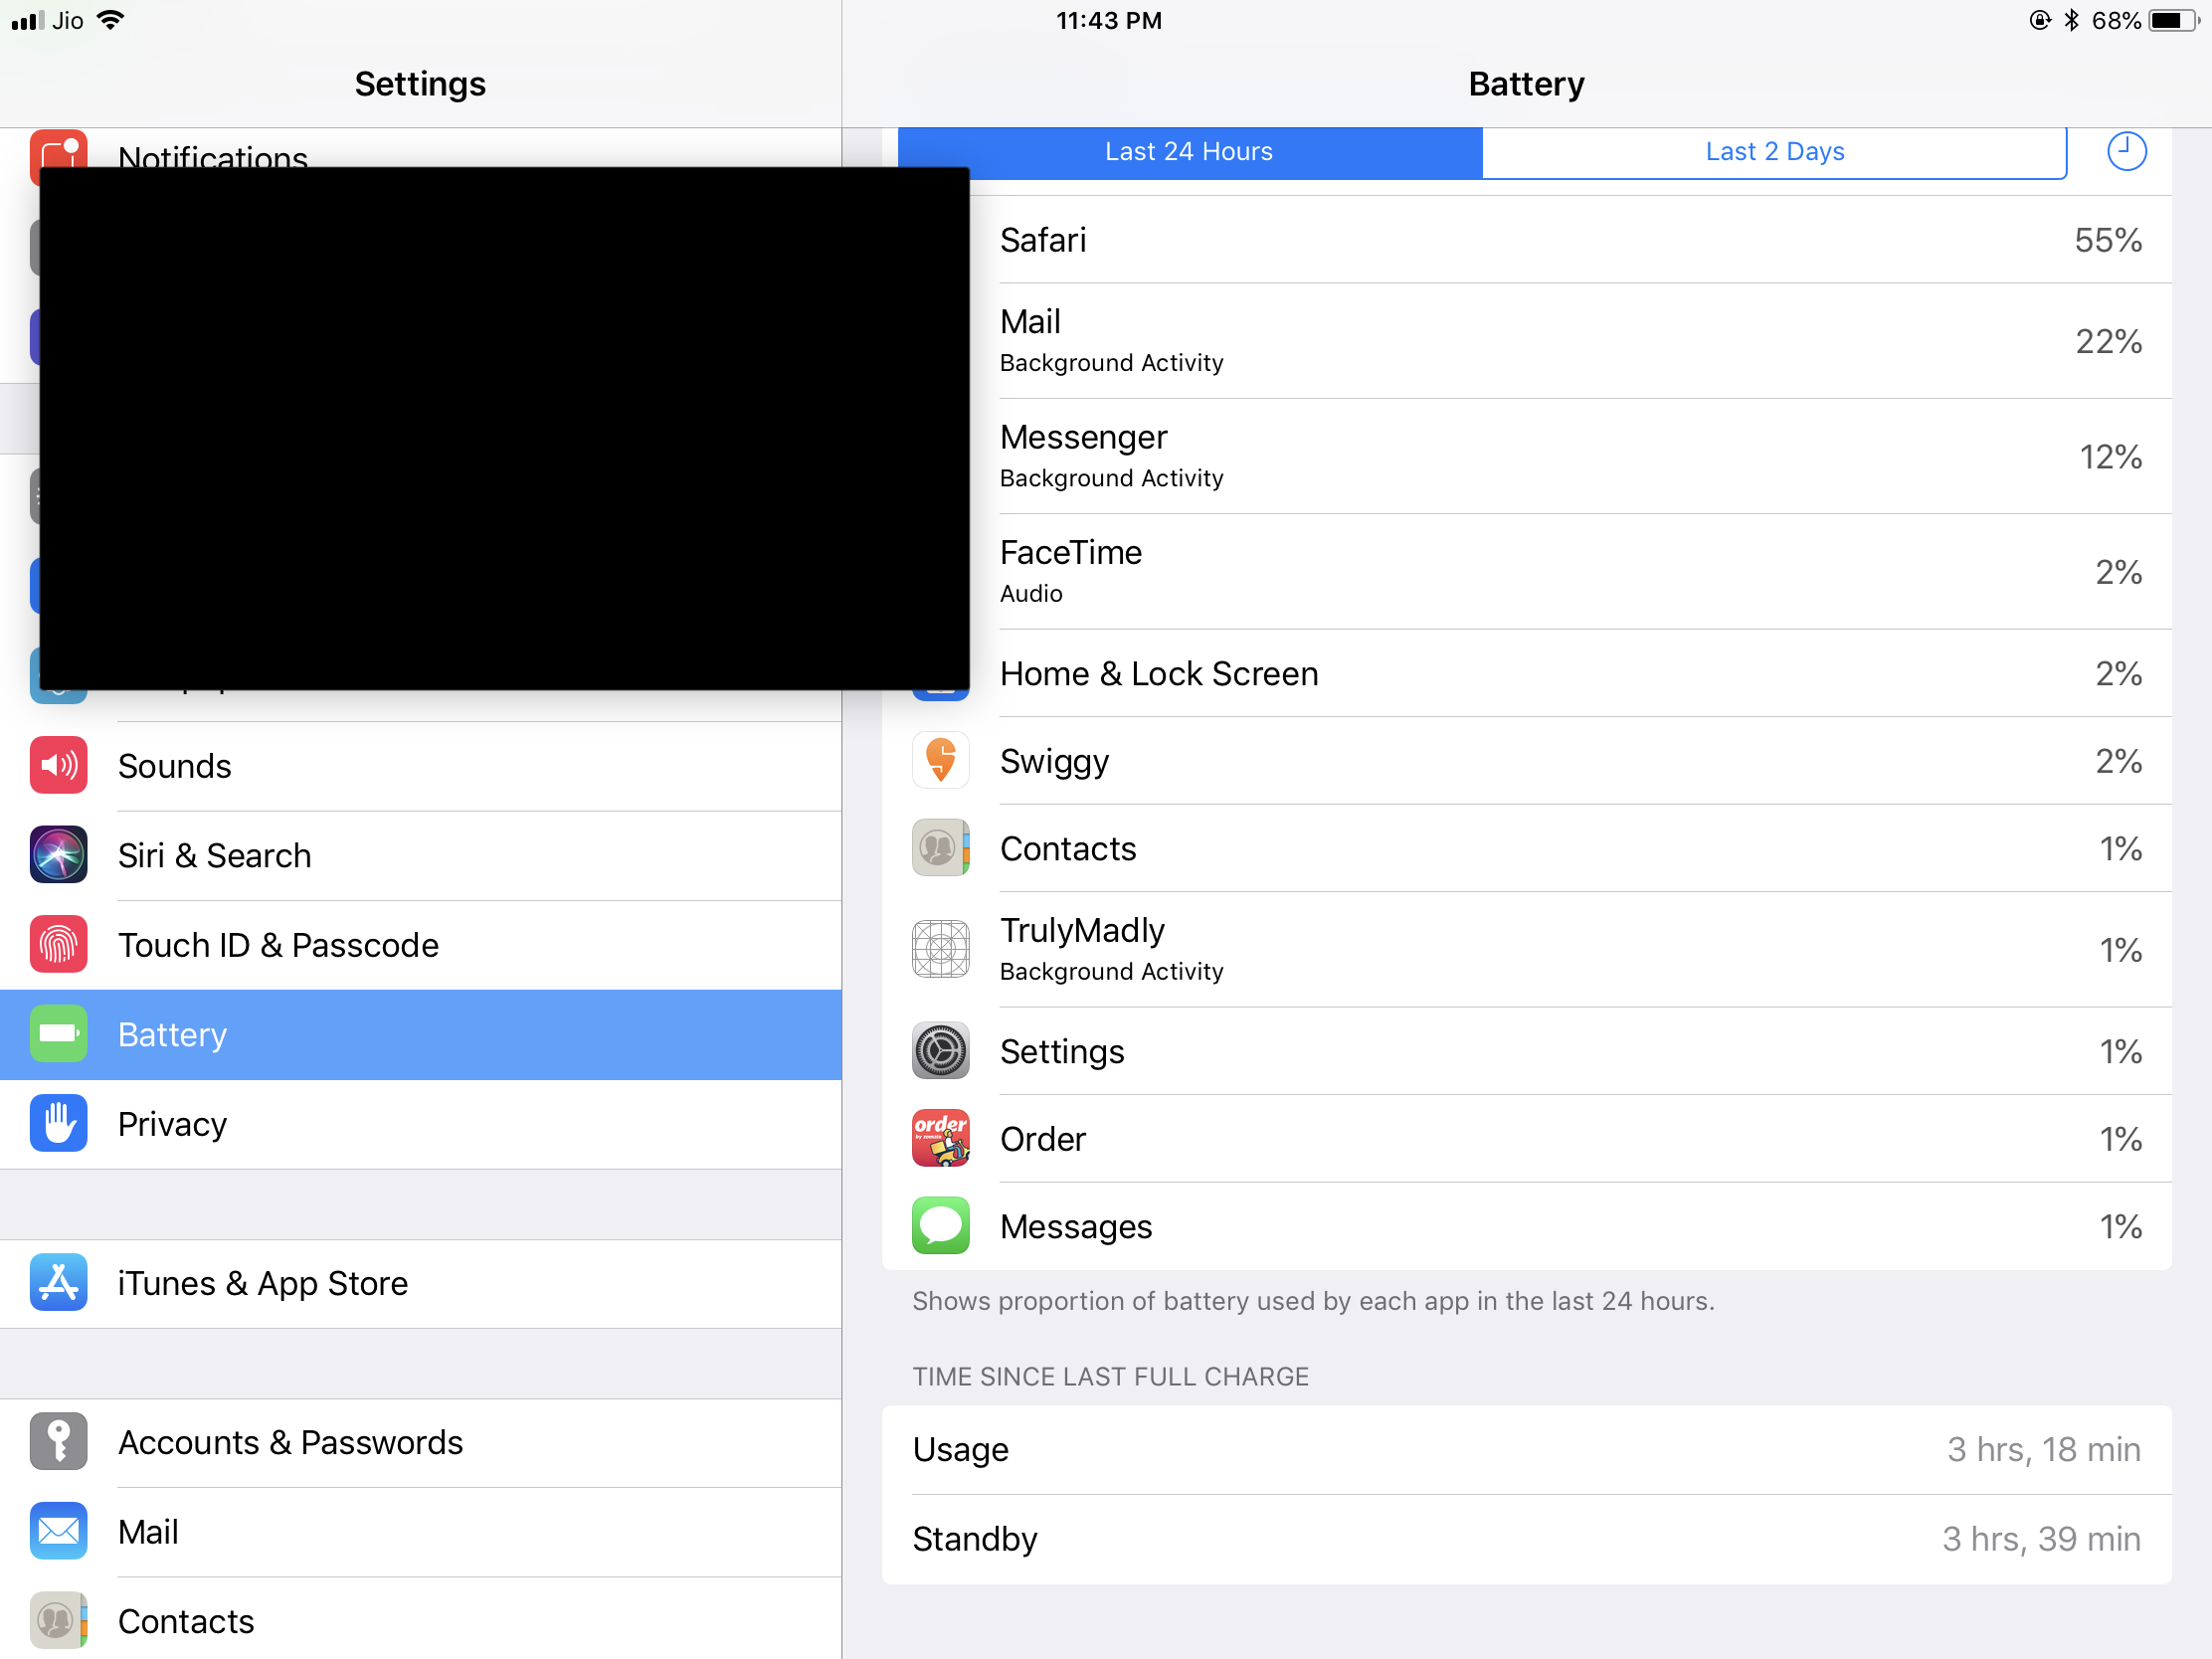
Task: Tap the TrulyMadly Background Activity row
Action: (1527, 949)
